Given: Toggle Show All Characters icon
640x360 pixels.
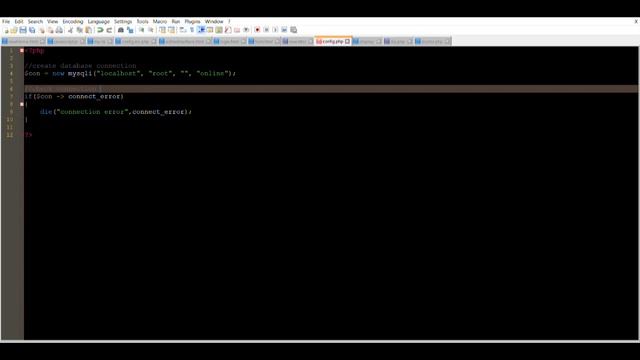Looking at the screenshot, I should click(192, 30).
